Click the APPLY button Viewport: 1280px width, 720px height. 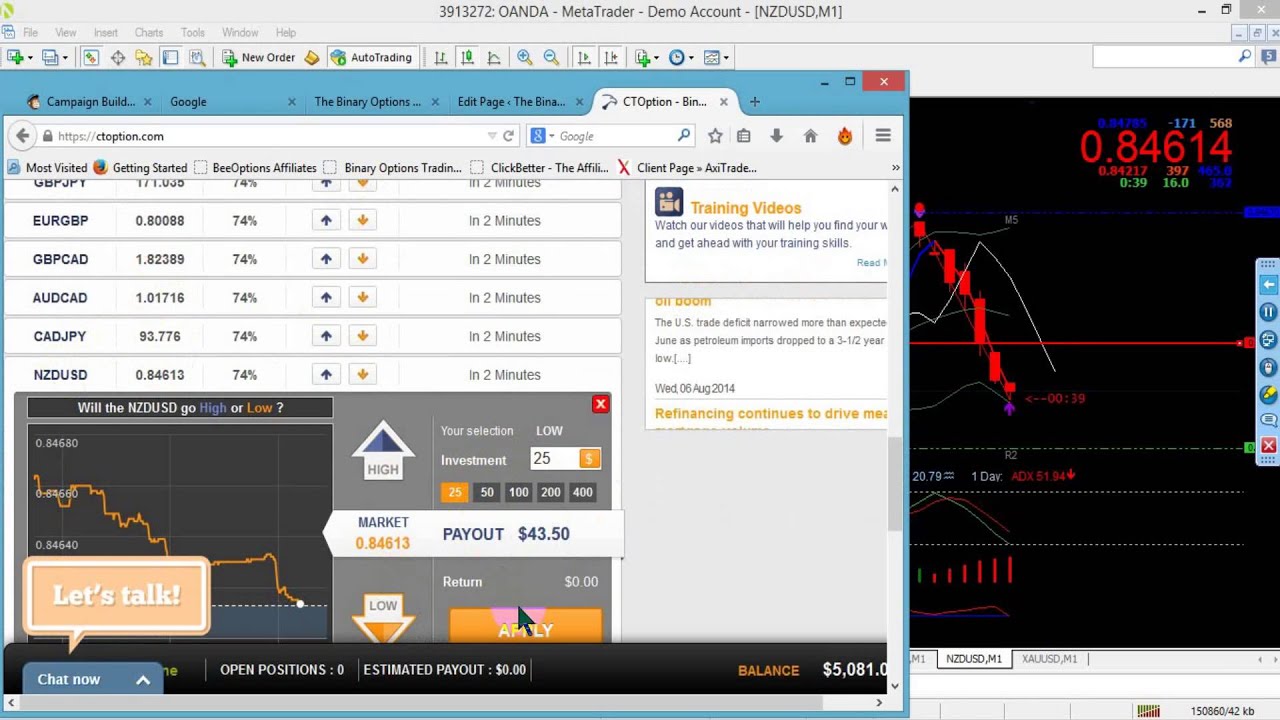[526, 627]
